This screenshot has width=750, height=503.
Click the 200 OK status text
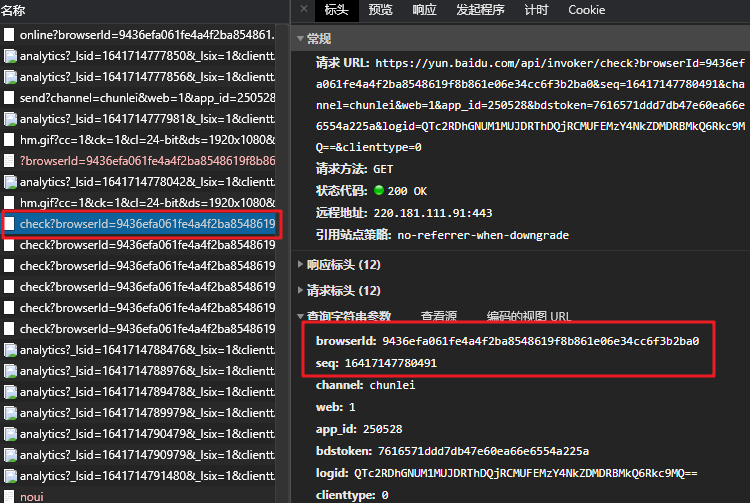coord(407,191)
